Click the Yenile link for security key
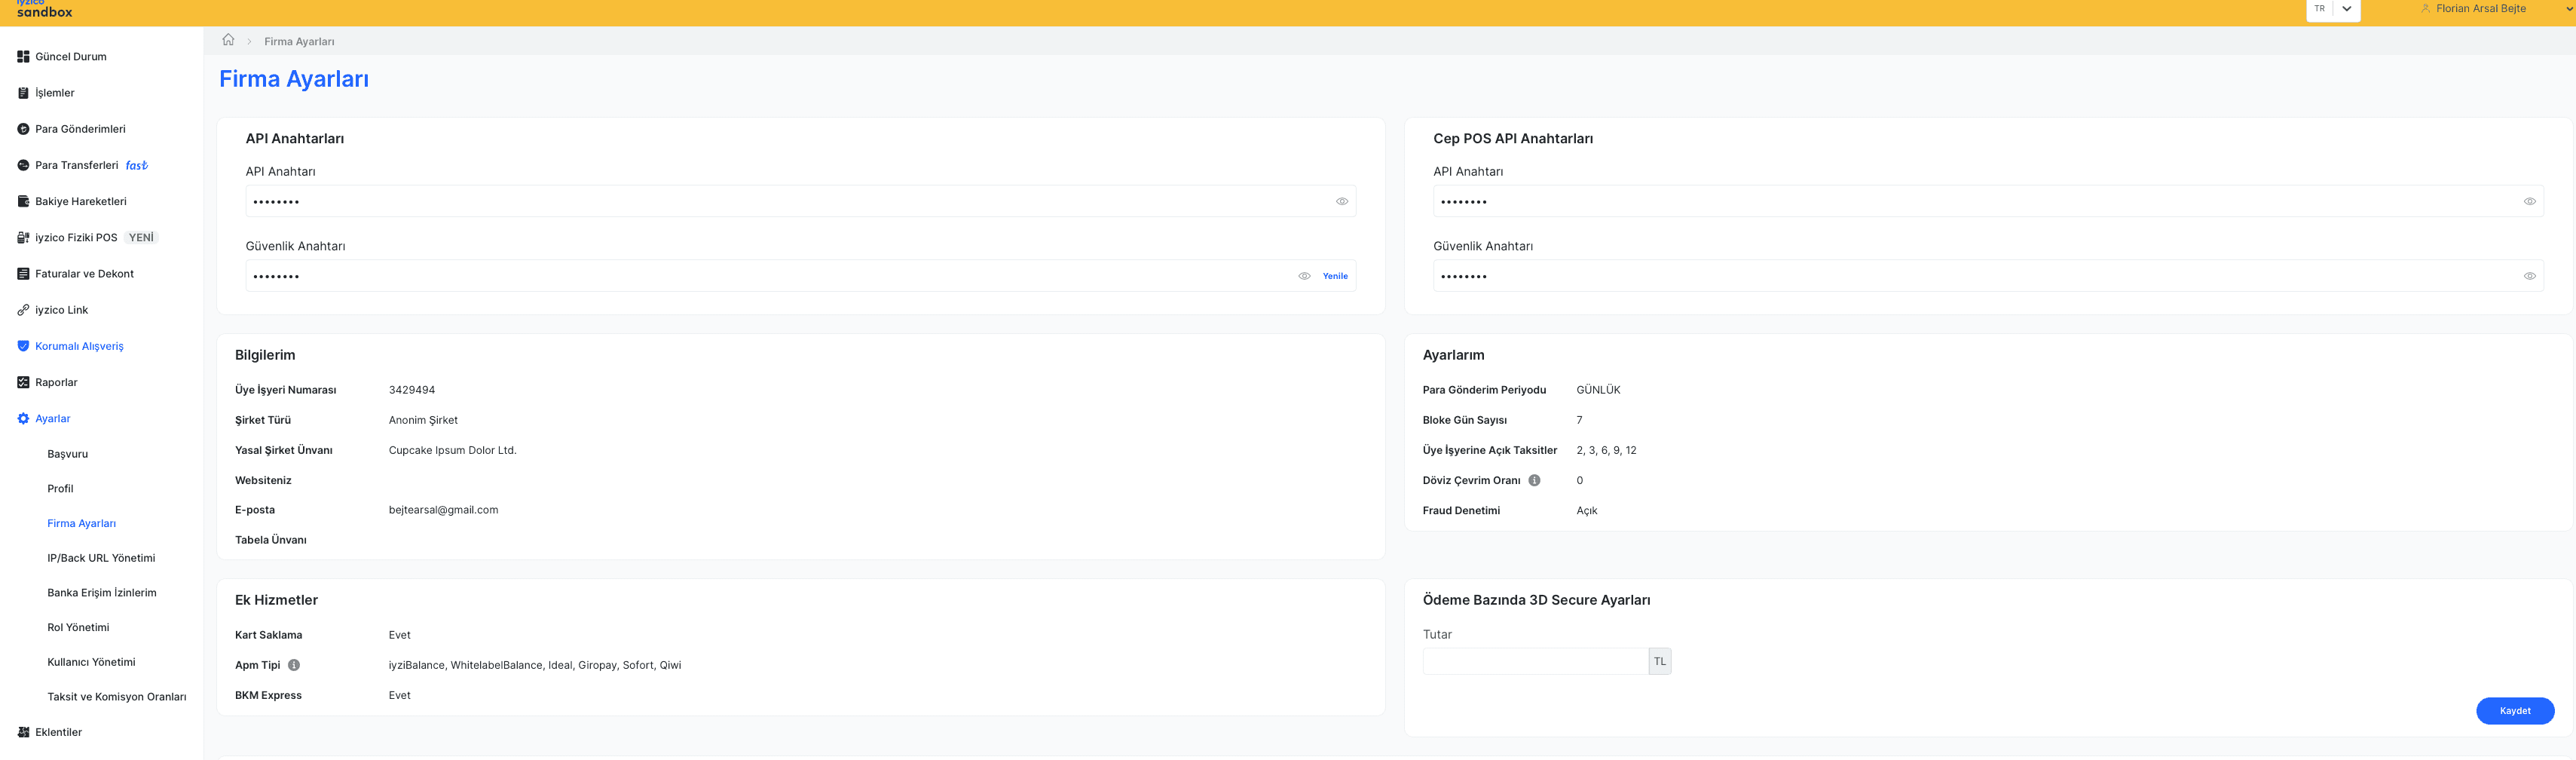Screen dimensions: 2576x760 click(1335, 276)
